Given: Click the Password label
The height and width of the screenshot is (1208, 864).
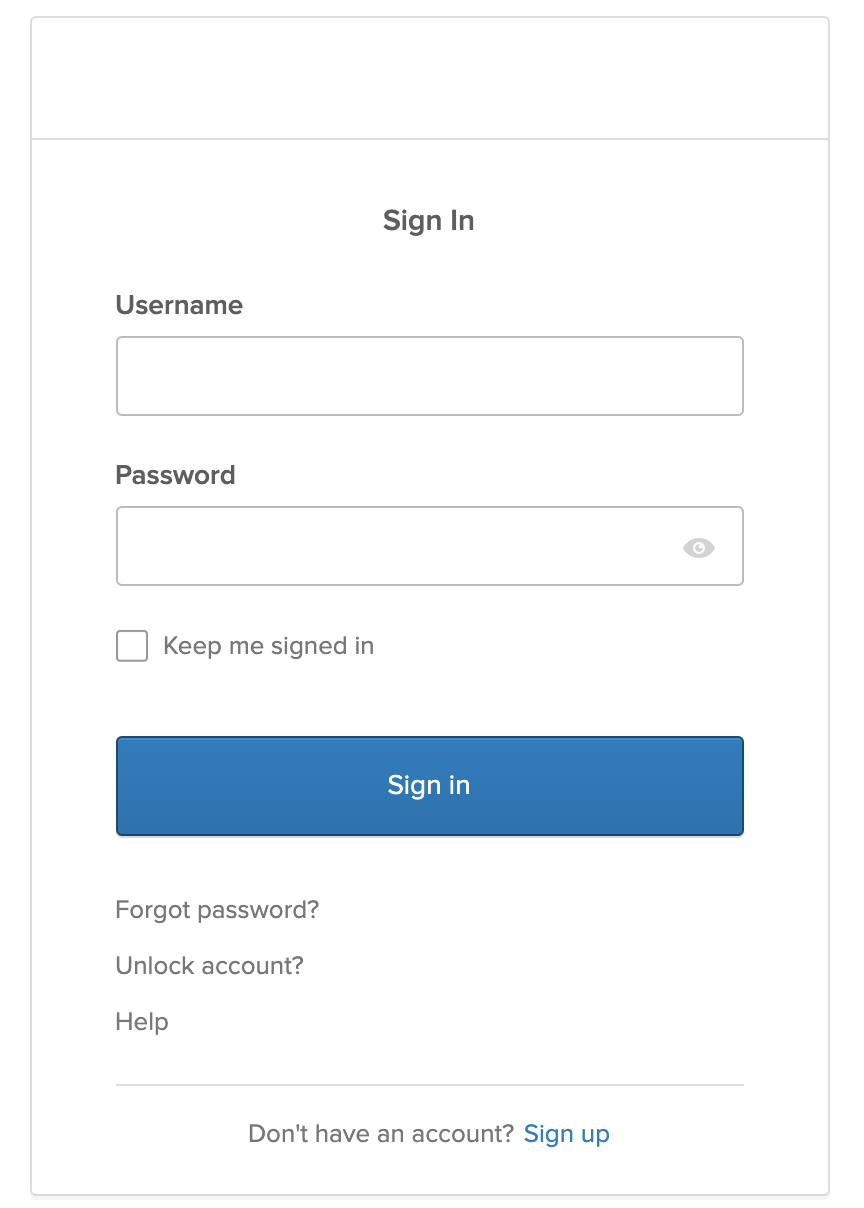Looking at the screenshot, I should tap(176, 475).
